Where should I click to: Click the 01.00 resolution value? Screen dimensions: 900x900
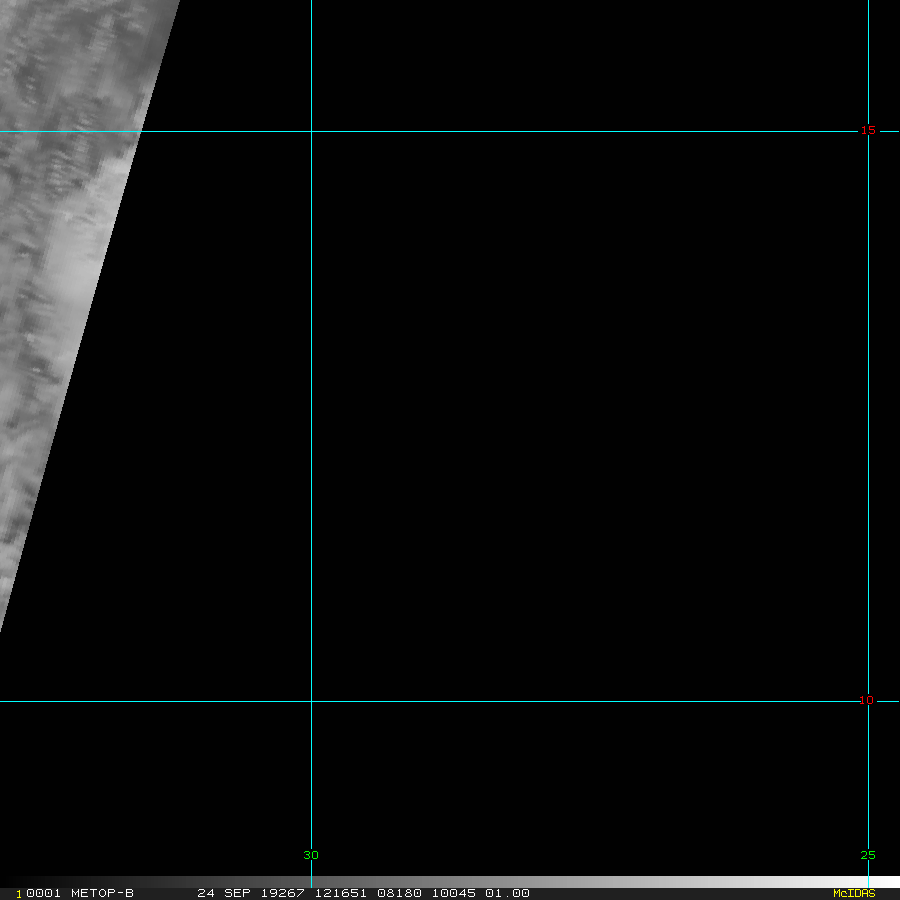(x=507, y=893)
